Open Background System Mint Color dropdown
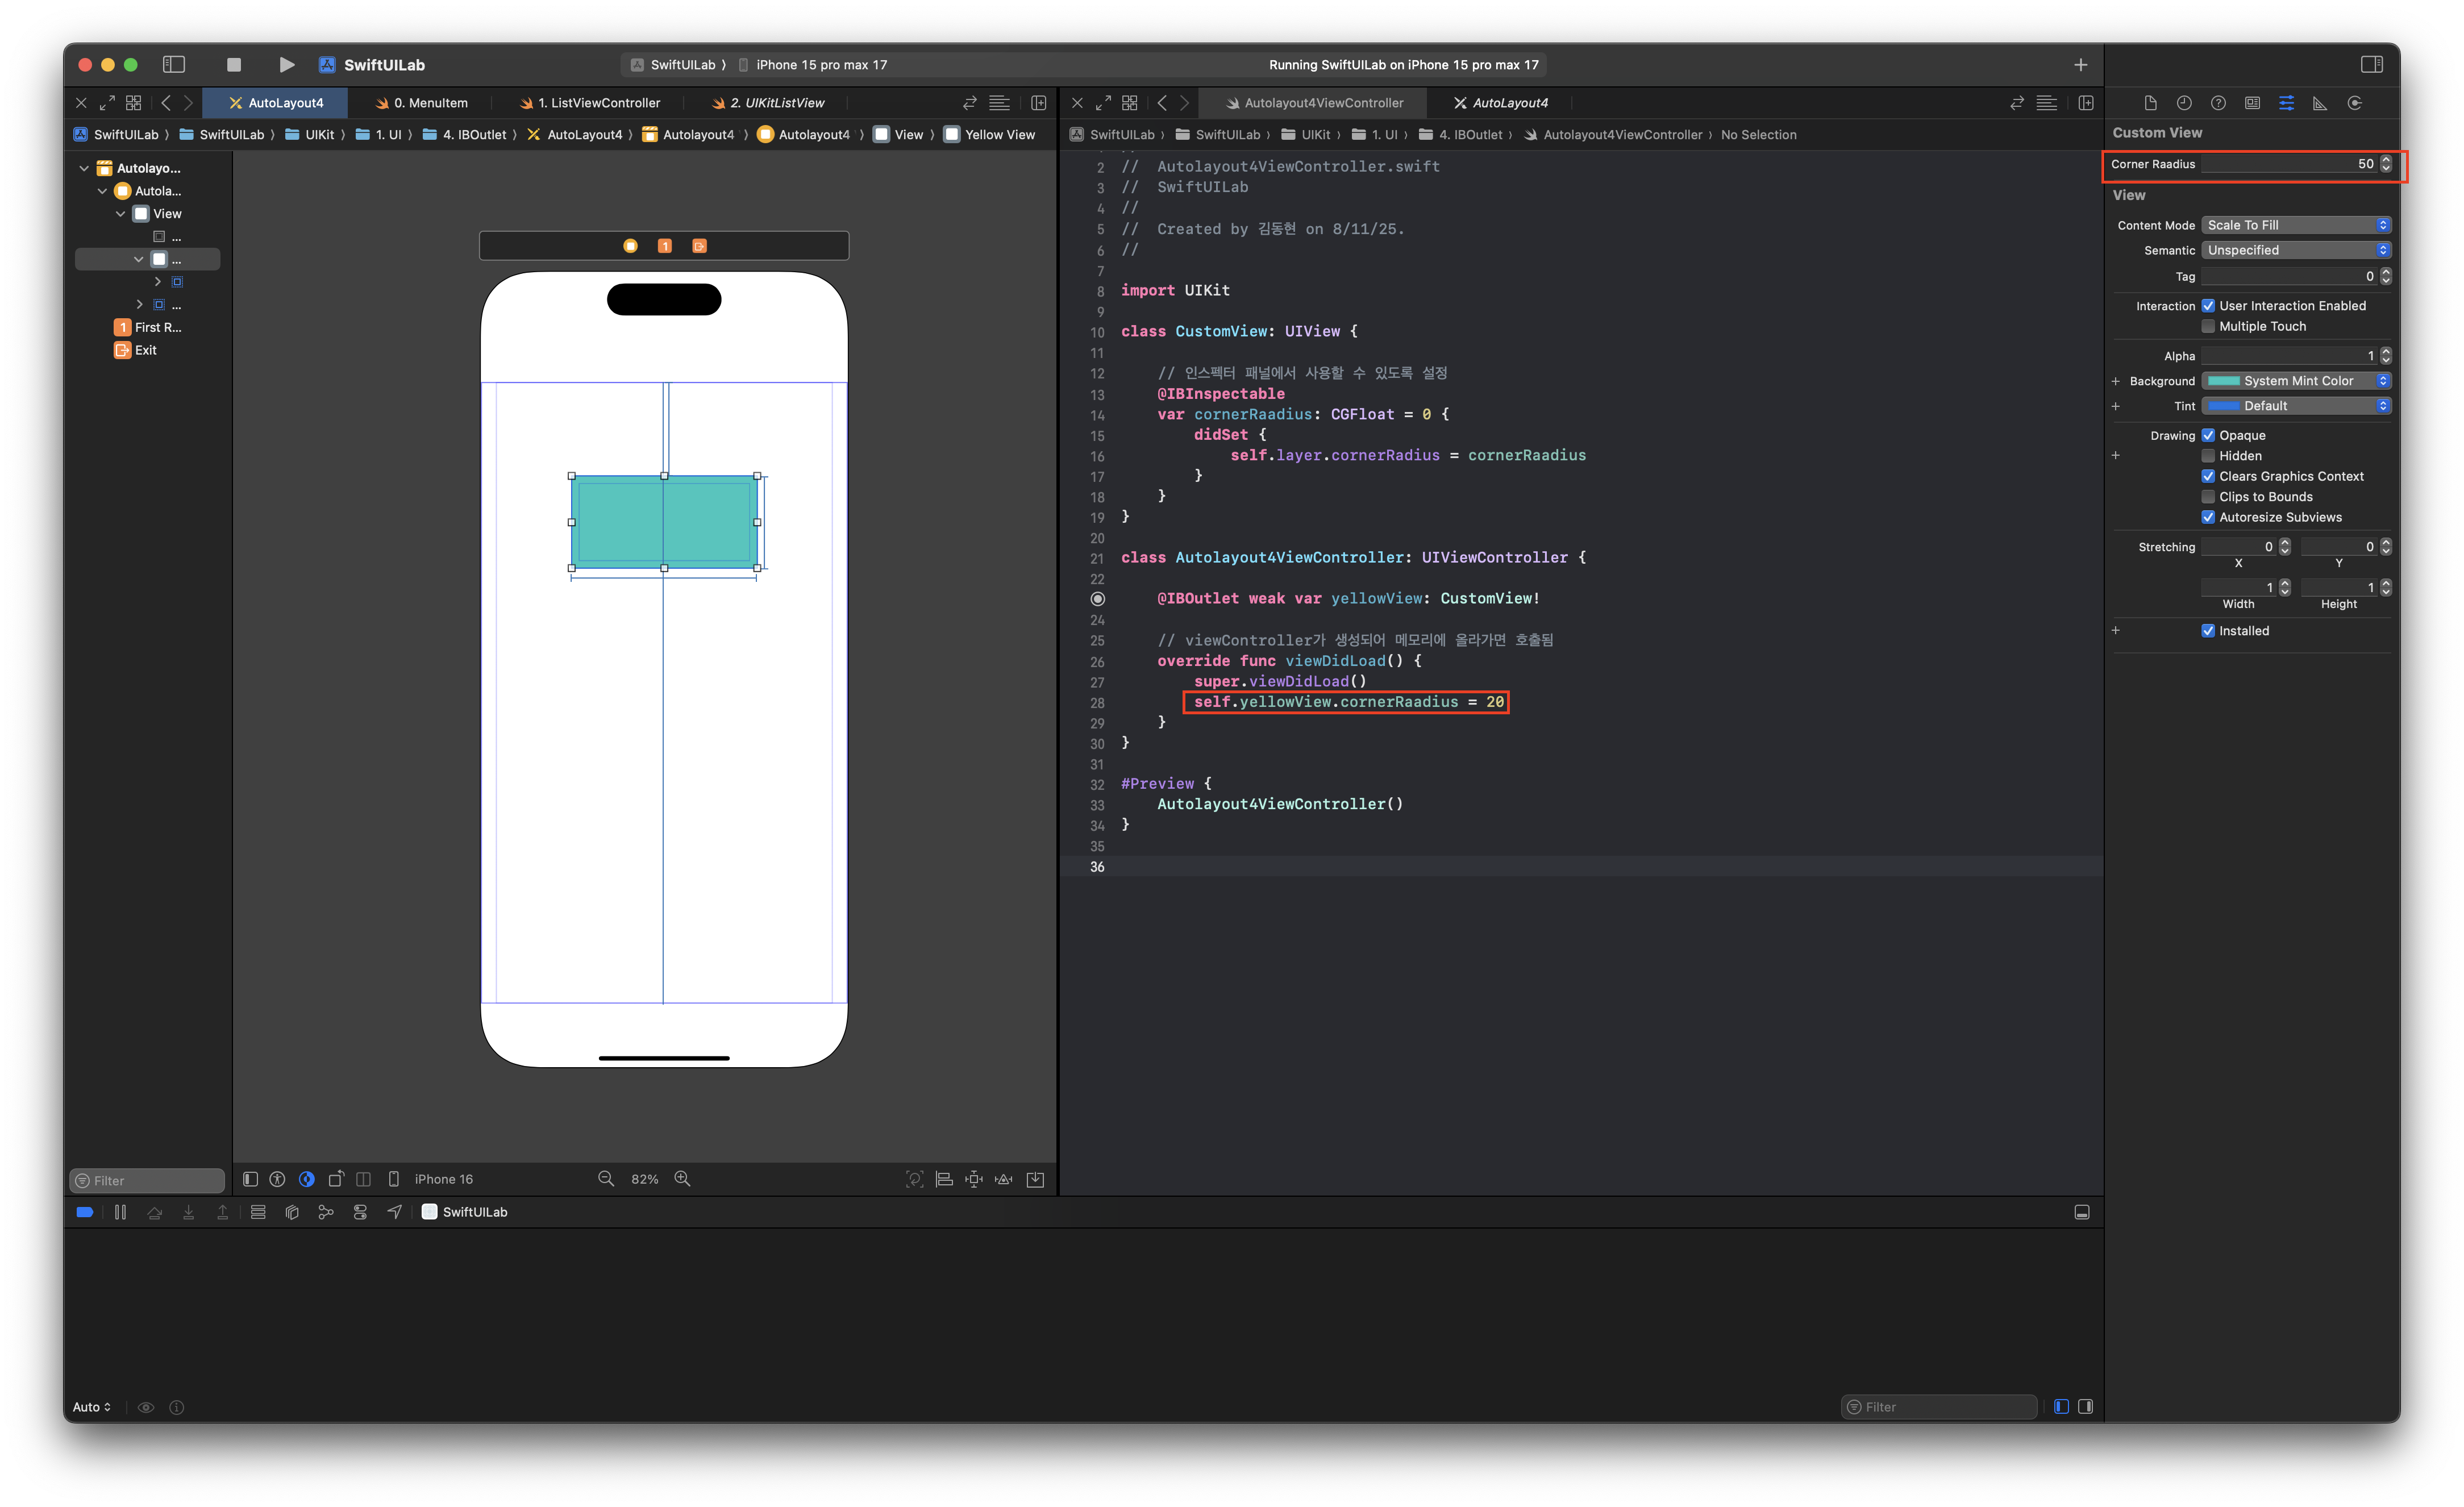2464x1507 pixels. coord(2296,381)
